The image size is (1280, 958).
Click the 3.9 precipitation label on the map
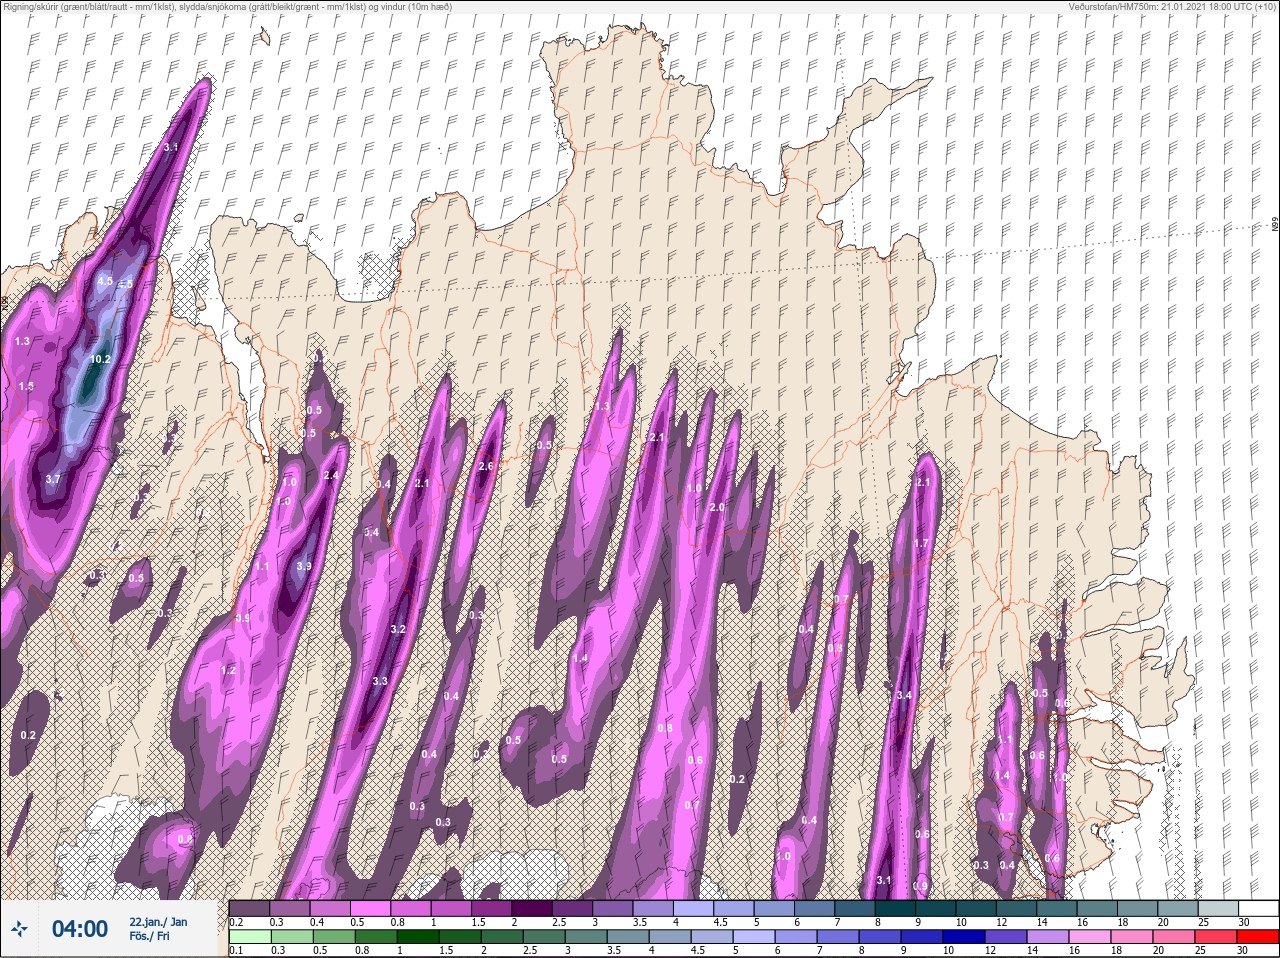(x=304, y=566)
